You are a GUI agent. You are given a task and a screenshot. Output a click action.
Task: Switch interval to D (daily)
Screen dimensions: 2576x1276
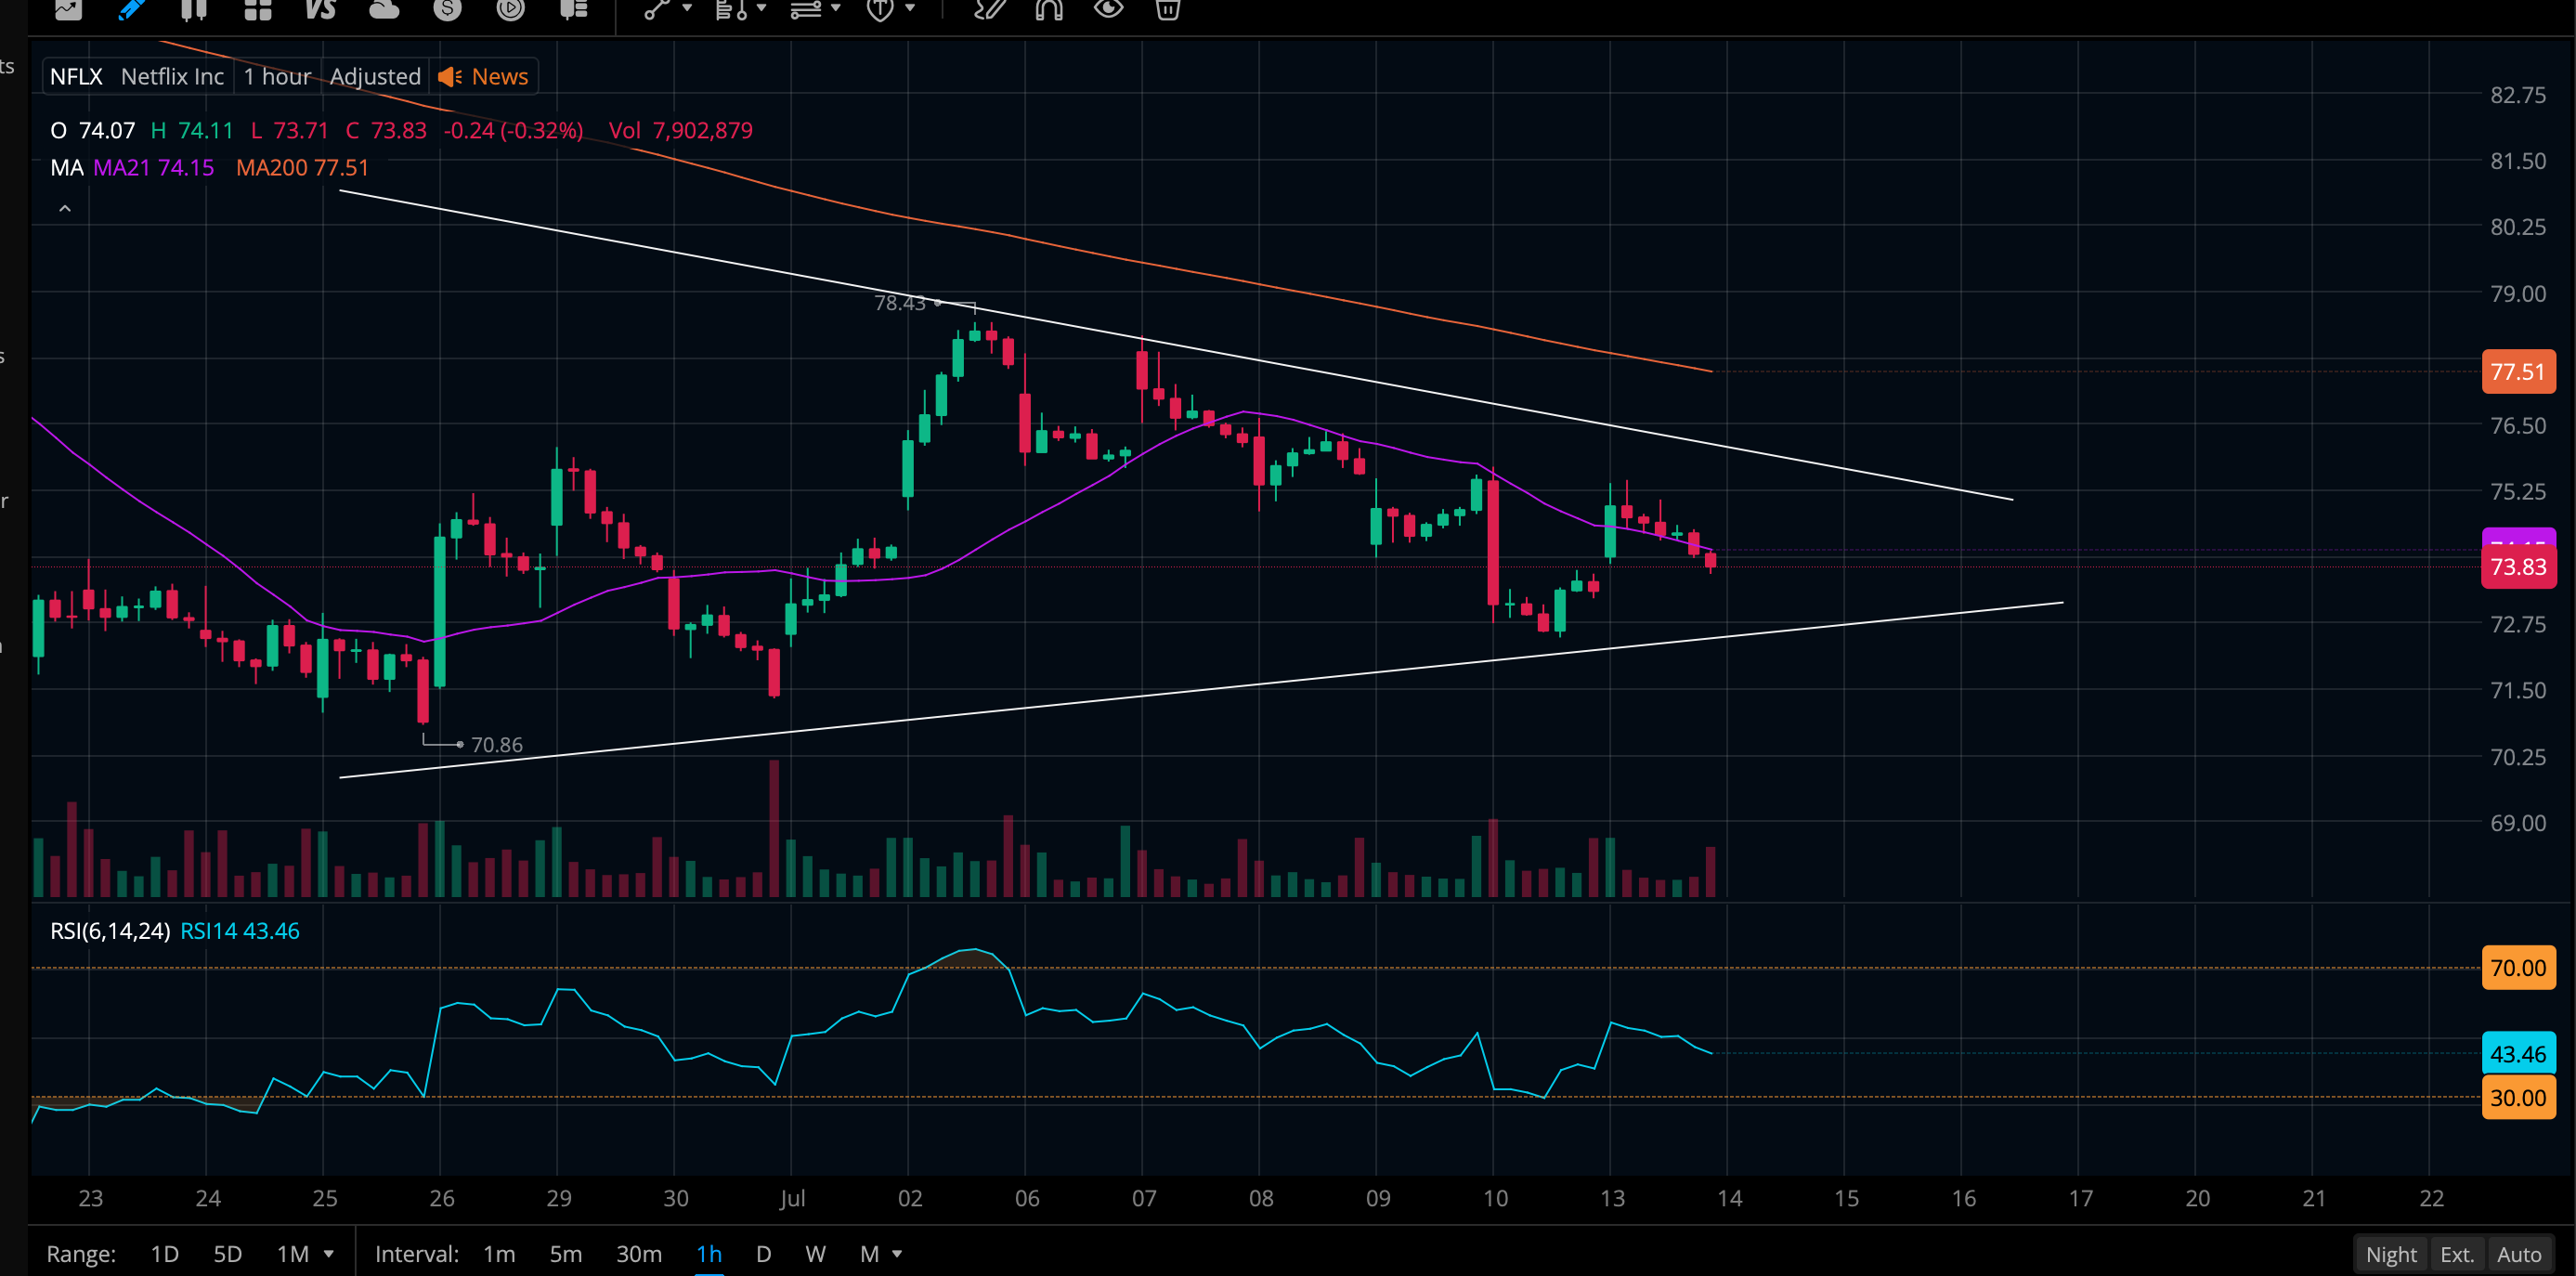pos(764,1254)
